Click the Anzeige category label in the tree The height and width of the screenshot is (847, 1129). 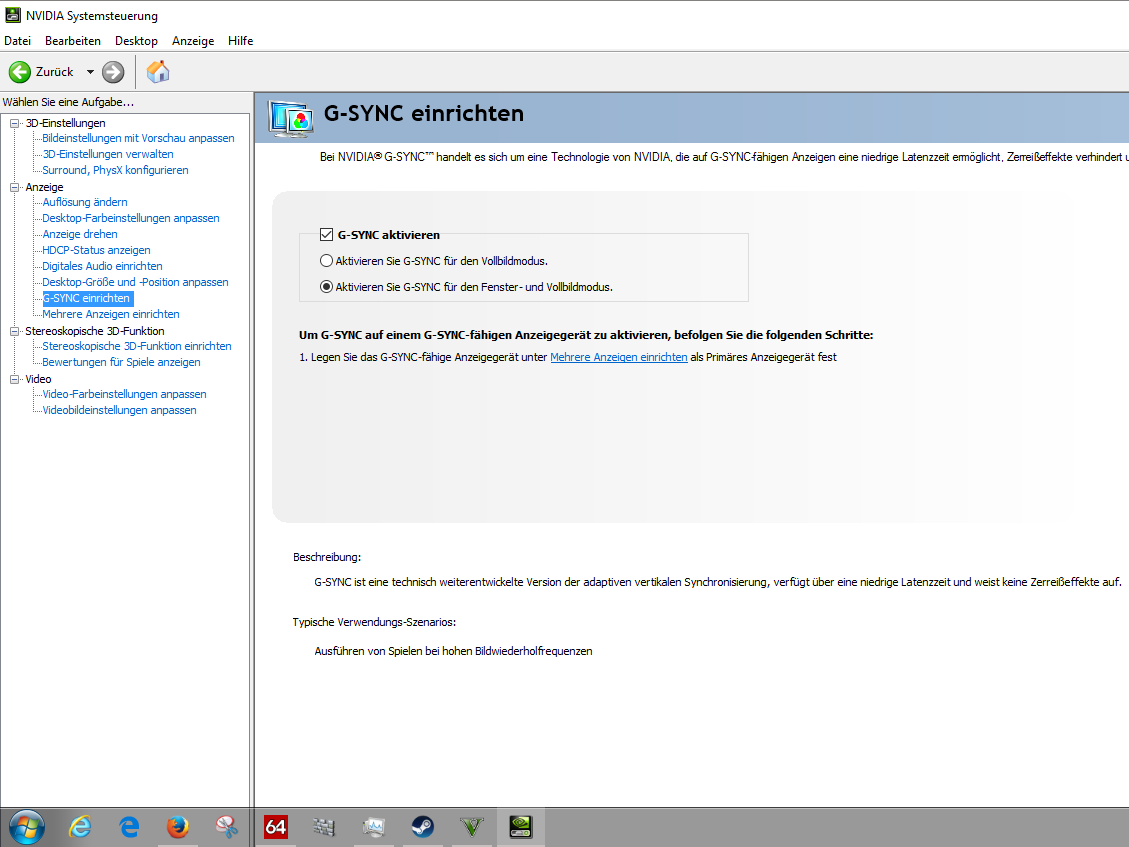coord(45,187)
